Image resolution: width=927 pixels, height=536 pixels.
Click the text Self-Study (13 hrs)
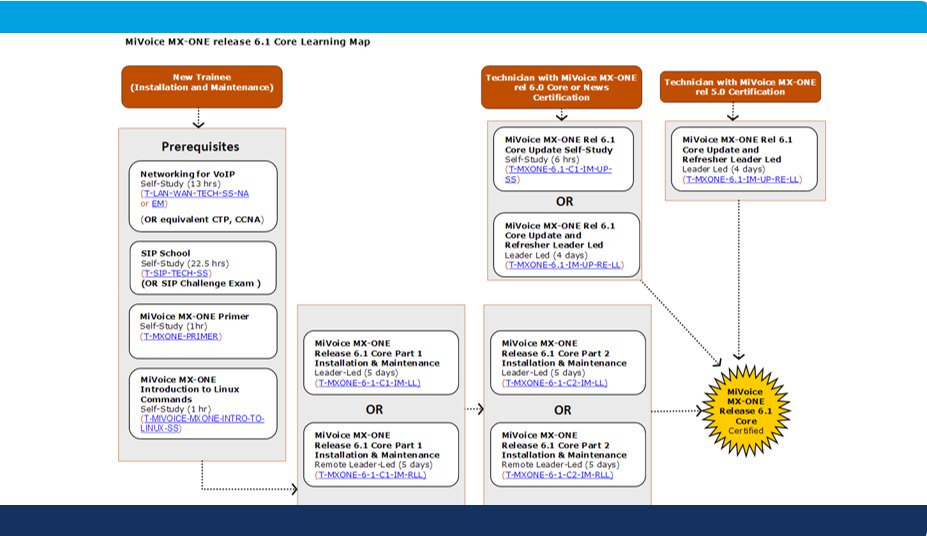coord(180,184)
